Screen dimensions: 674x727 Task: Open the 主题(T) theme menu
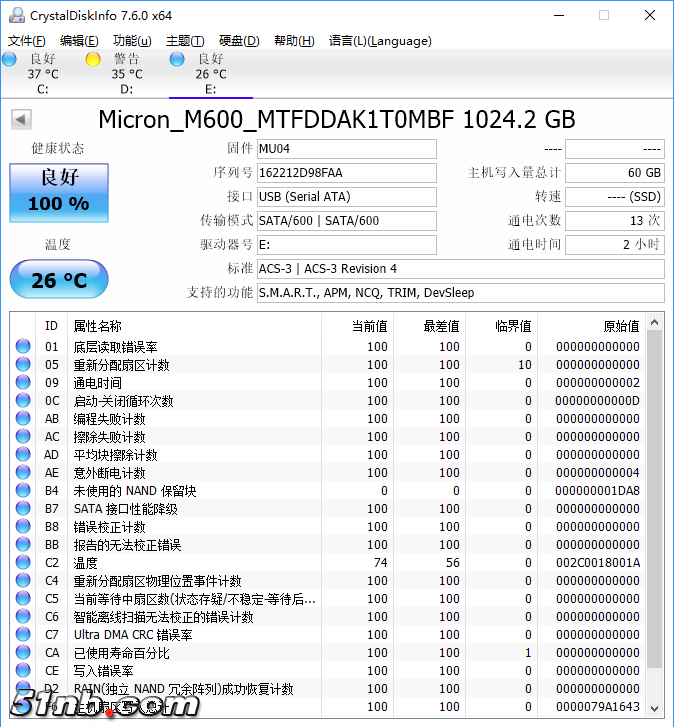[x=185, y=41]
